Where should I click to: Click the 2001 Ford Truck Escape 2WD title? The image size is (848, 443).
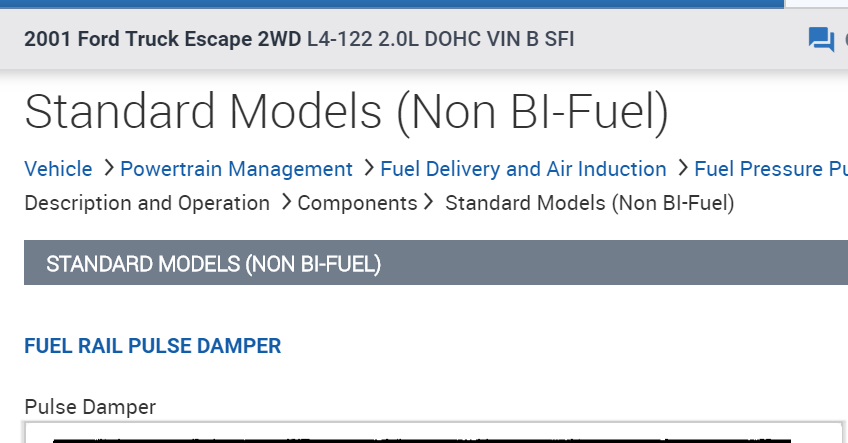(162, 40)
